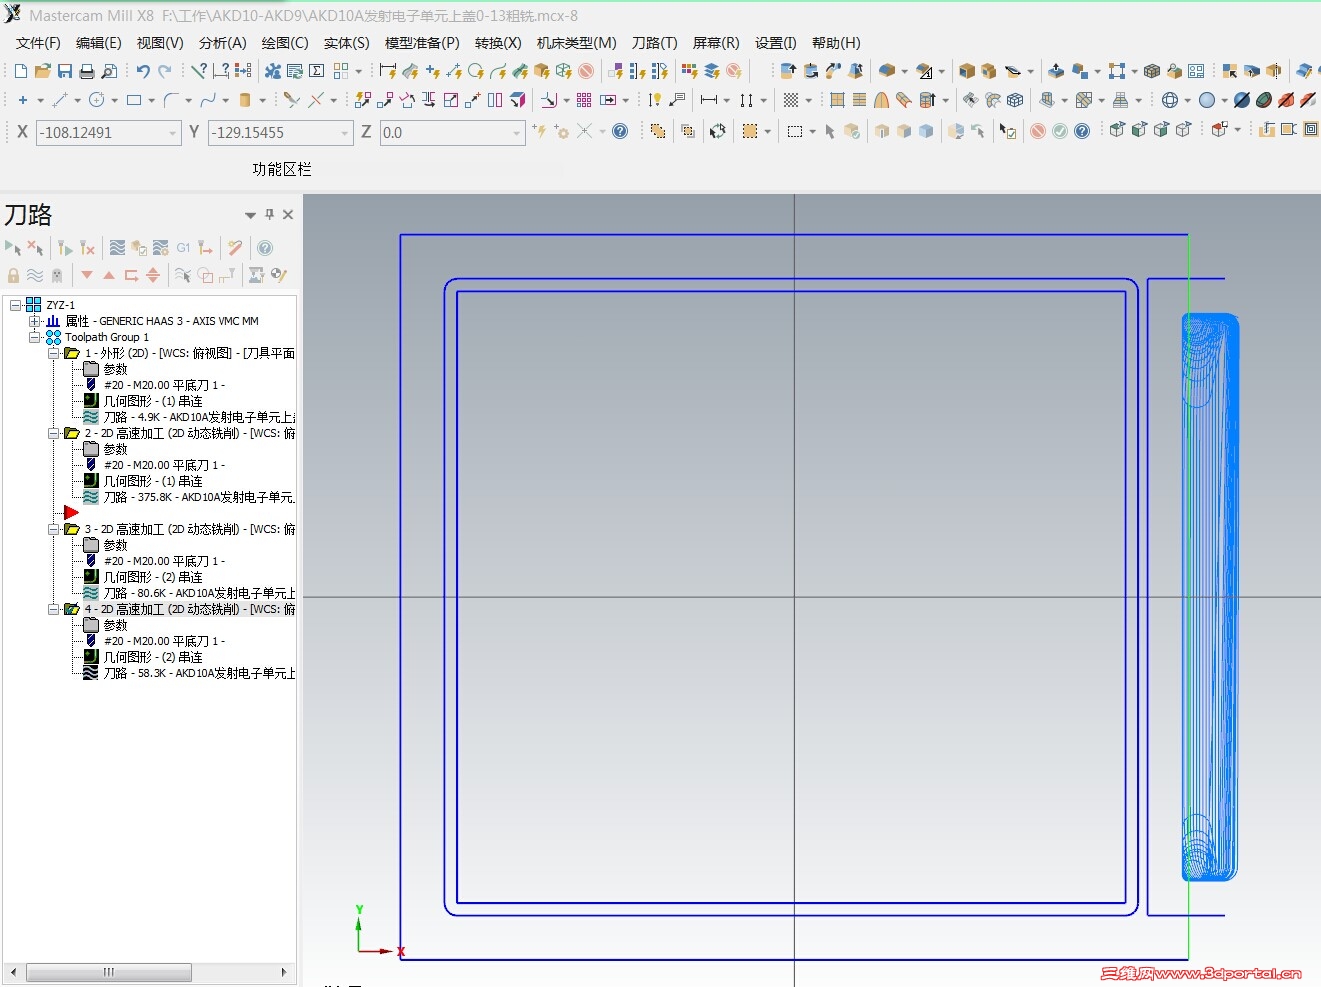1321x987 pixels.
Task: Collapse operation 2 2D 高速加工
Action: pyautogui.click(x=54, y=433)
